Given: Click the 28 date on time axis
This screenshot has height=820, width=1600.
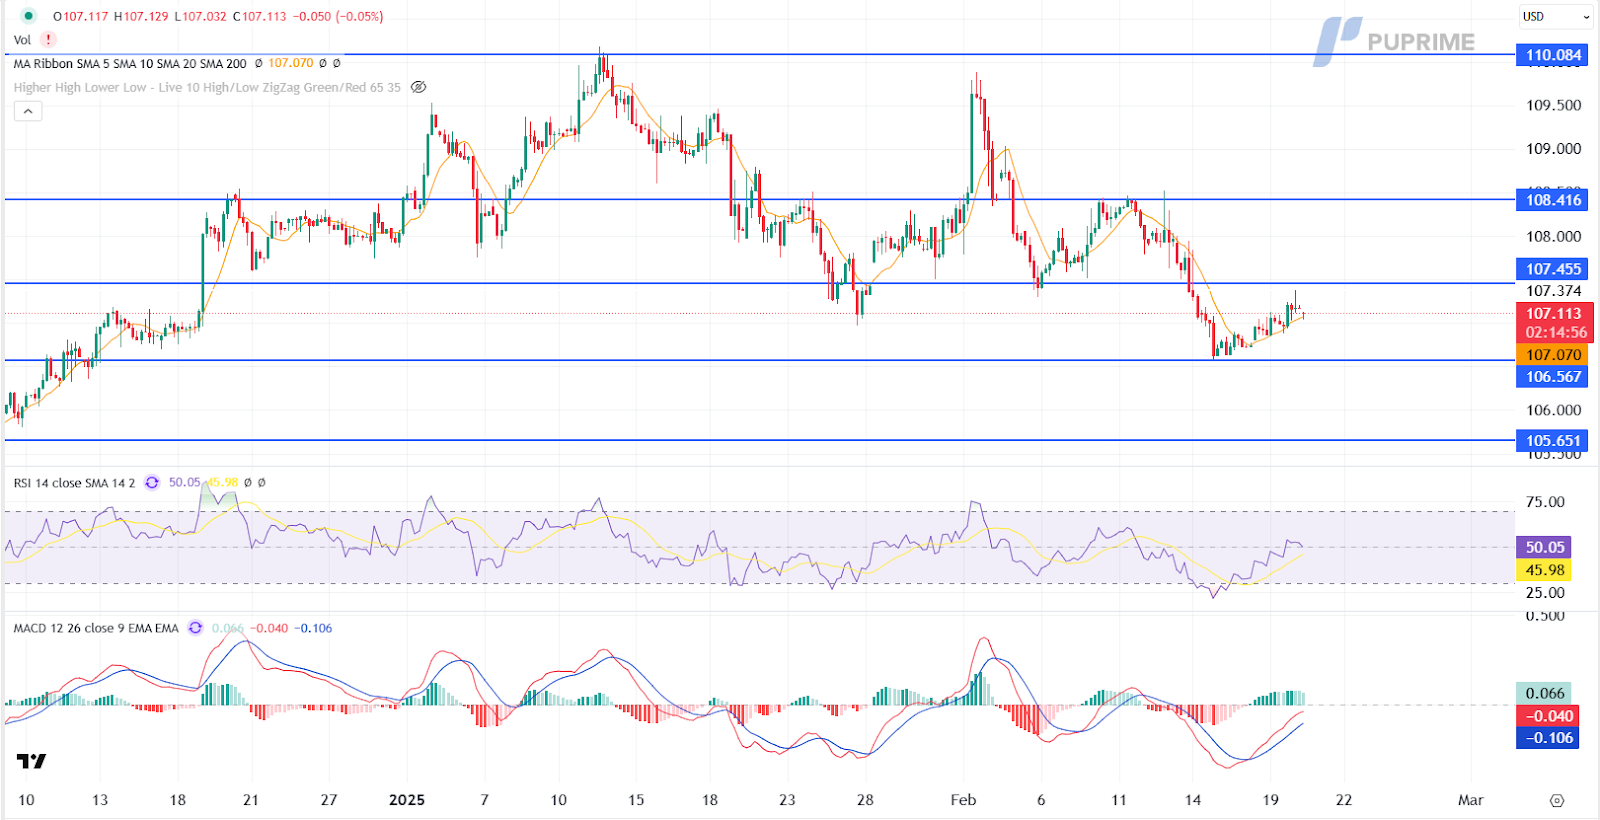Looking at the screenshot, I should pos(865,800).
